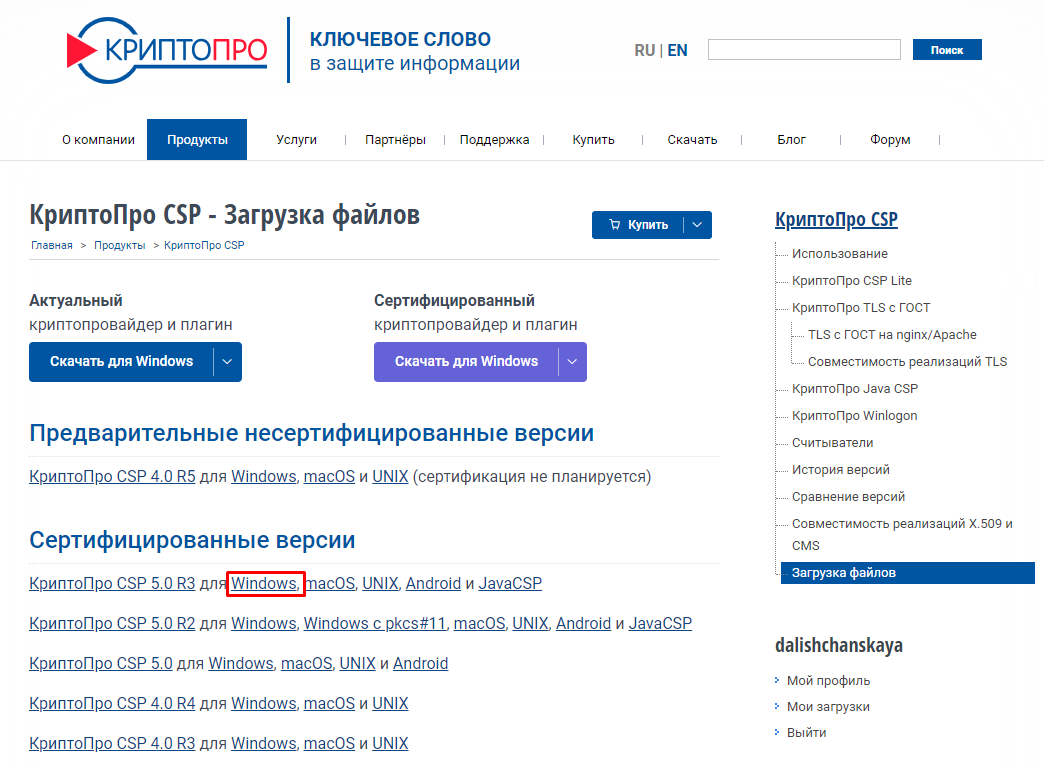
Task: Open КриптоПро CSP 4.0 R3 link
Action: click(x=113, y=743)
